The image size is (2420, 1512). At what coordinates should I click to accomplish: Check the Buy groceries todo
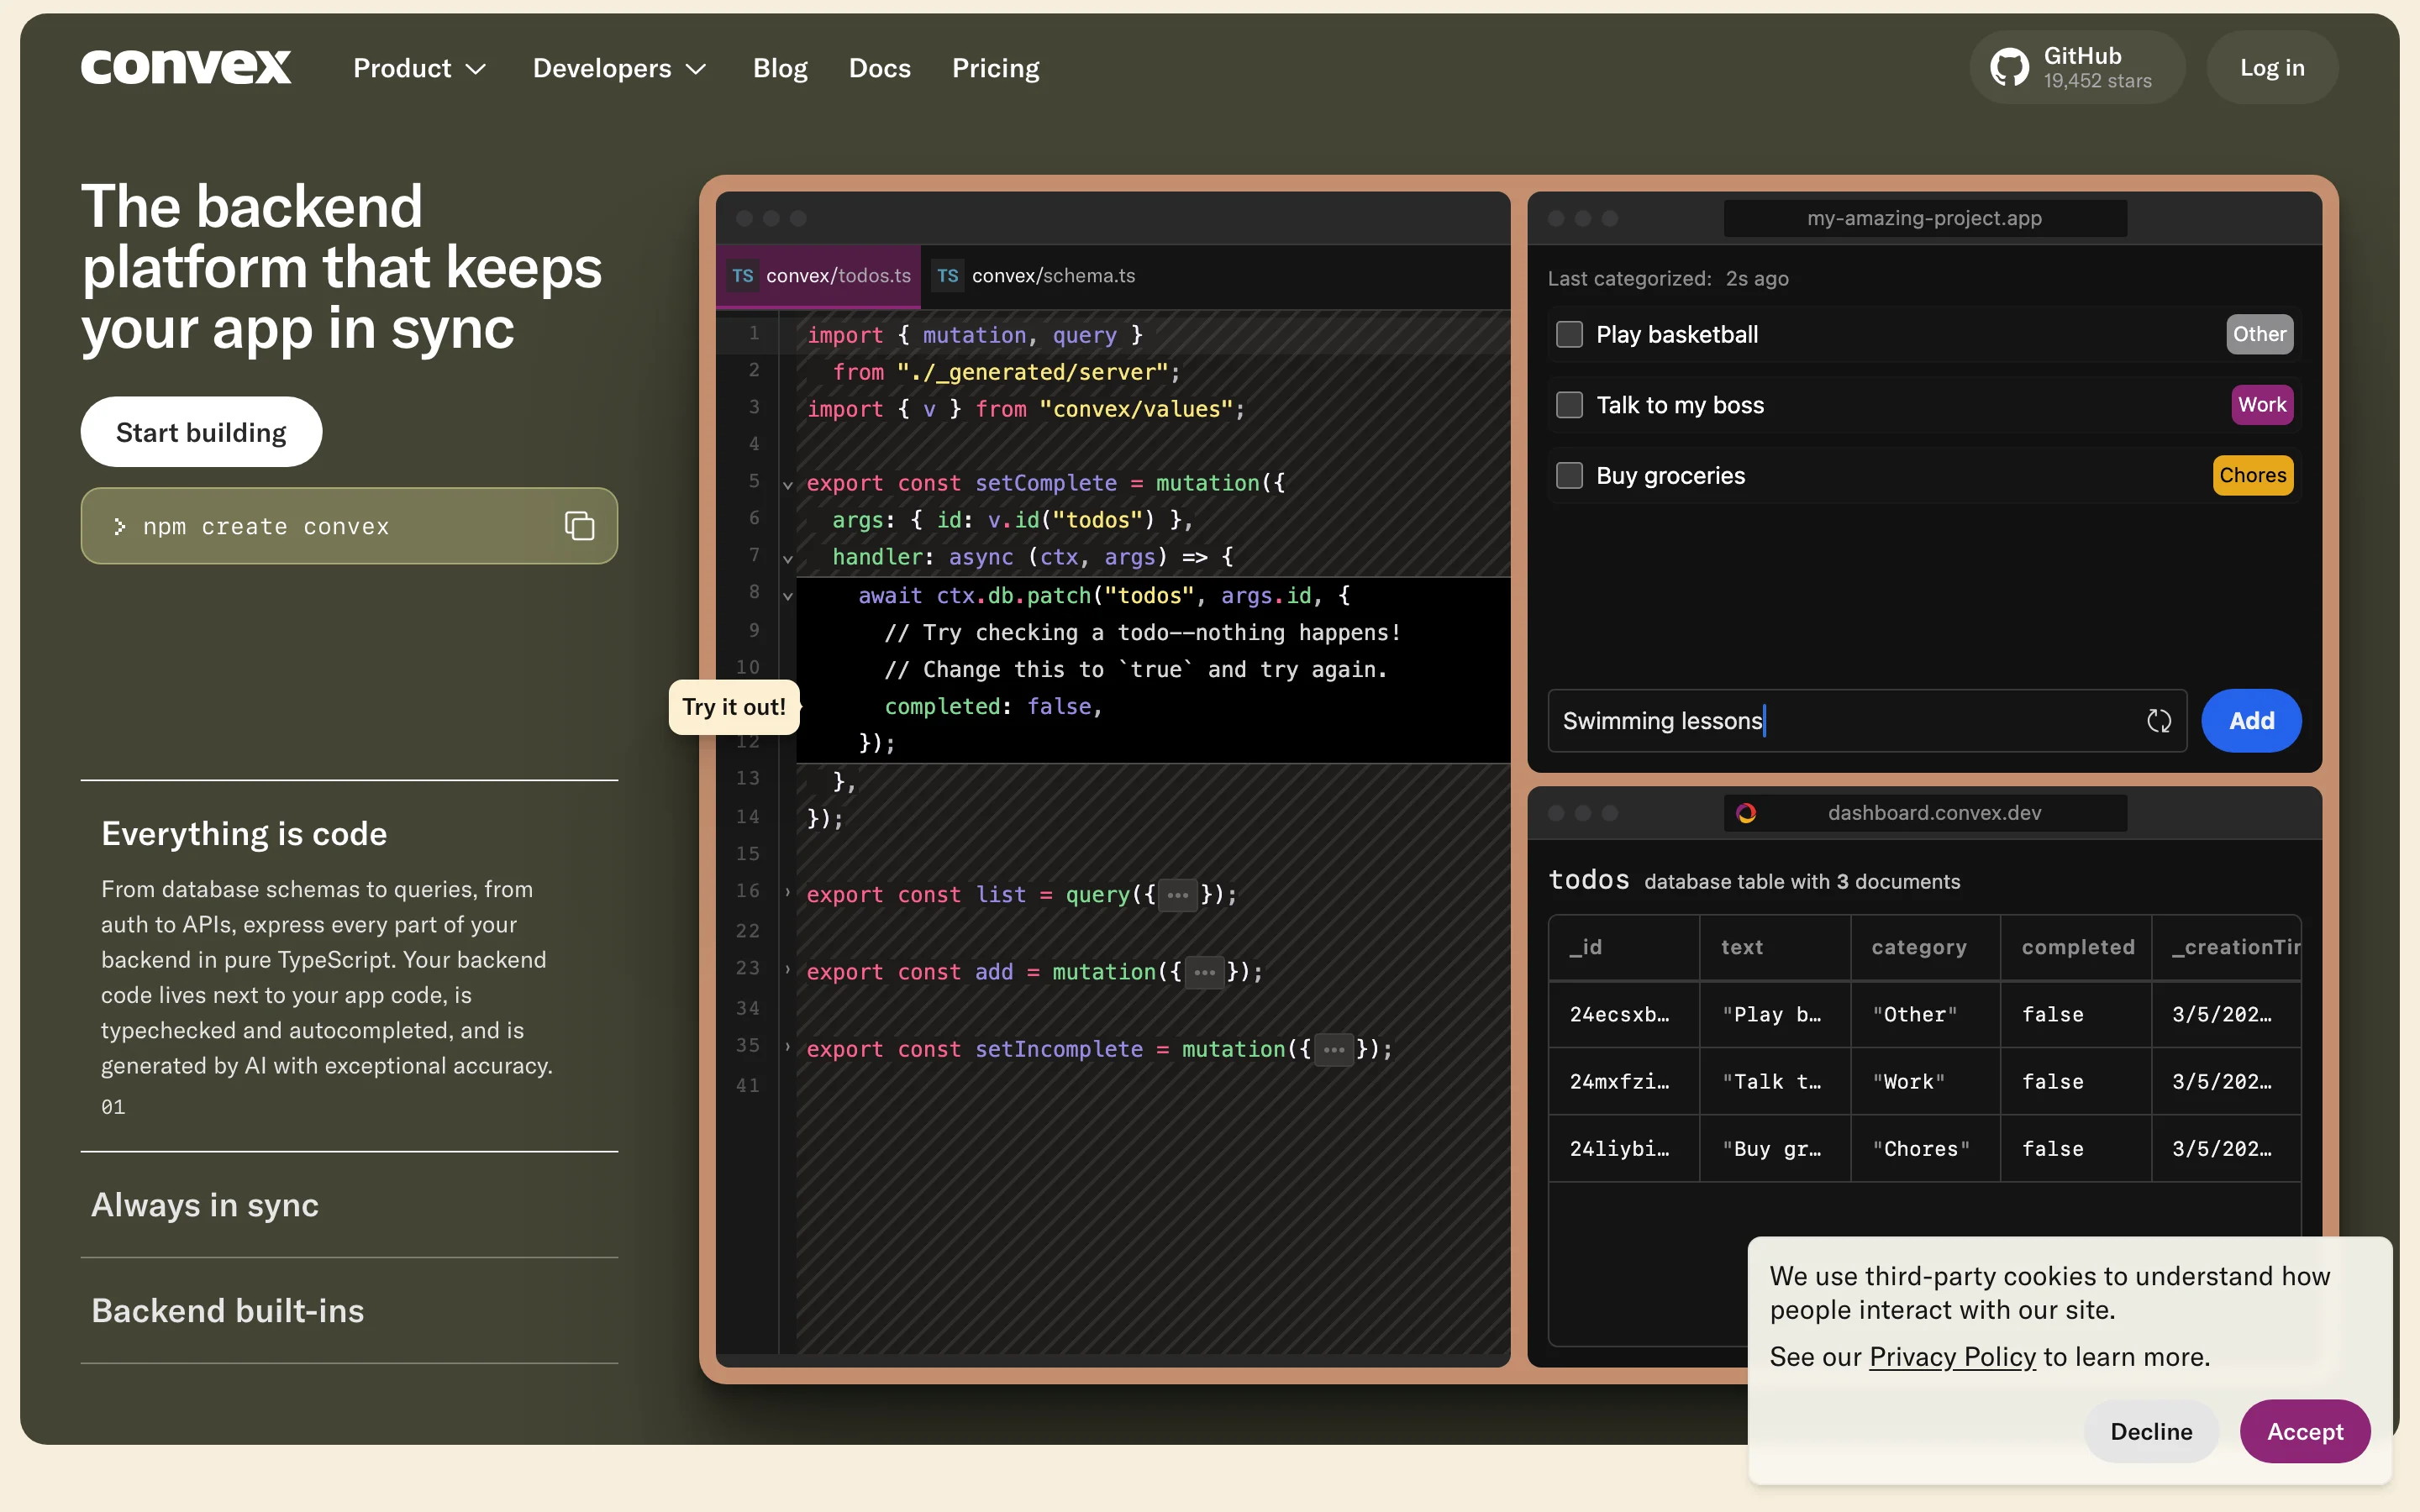(x=1569, y=476)
